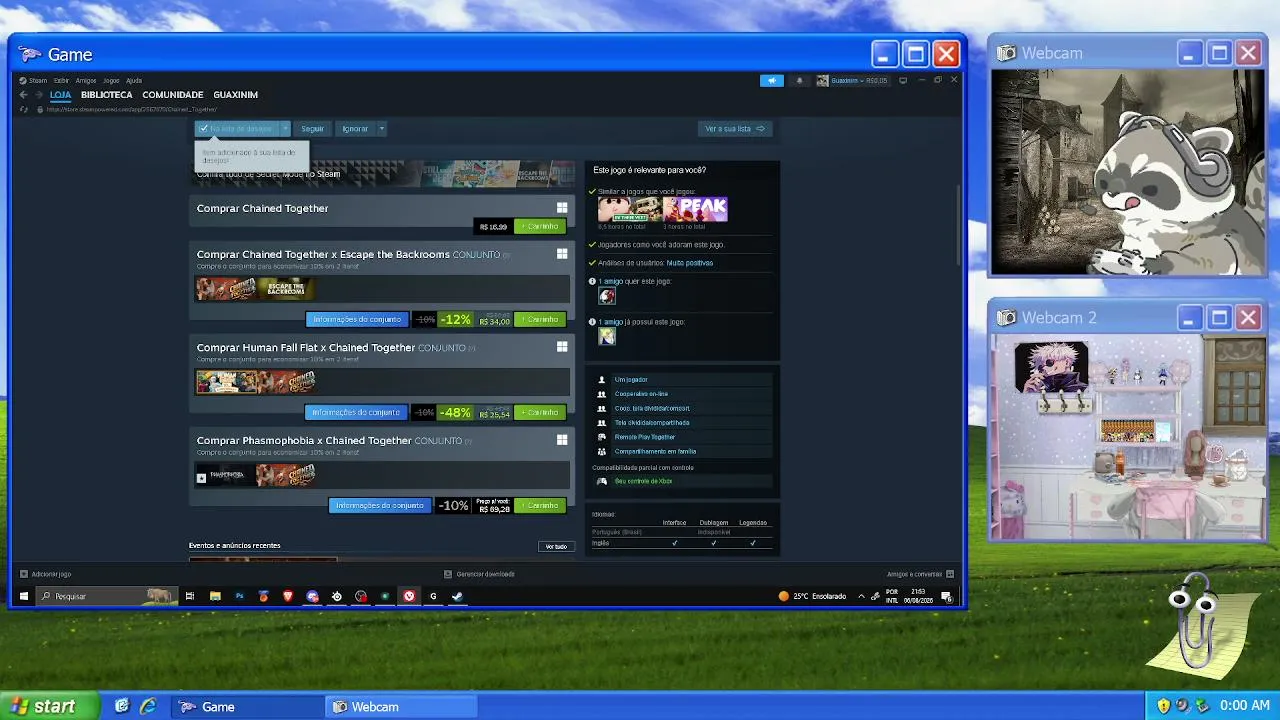Open Muito positivas reviews link
The image size is (1280, 720).
(x=690, y=263)
